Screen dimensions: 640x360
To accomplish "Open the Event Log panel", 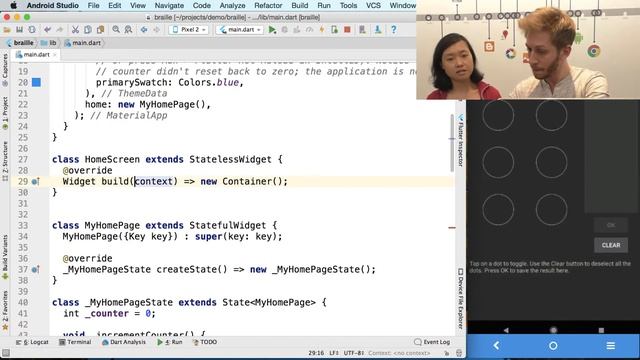I will pyautogui.click(x=432, y=342).
